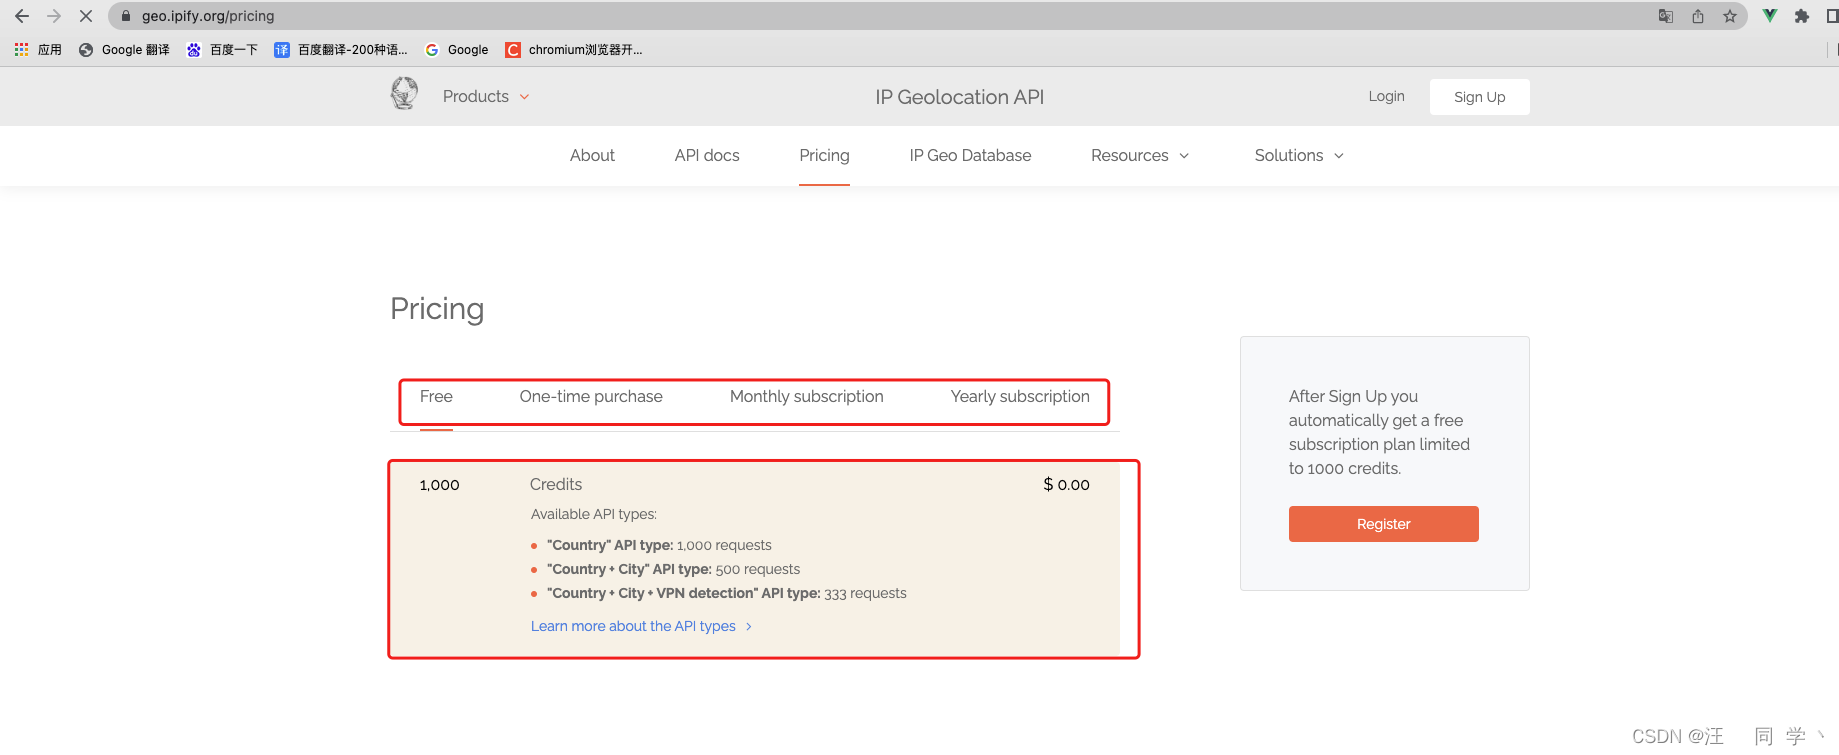Click the address bar URL geo.ipify.org/pricing
1839x755 pixels.
point(208,16)
